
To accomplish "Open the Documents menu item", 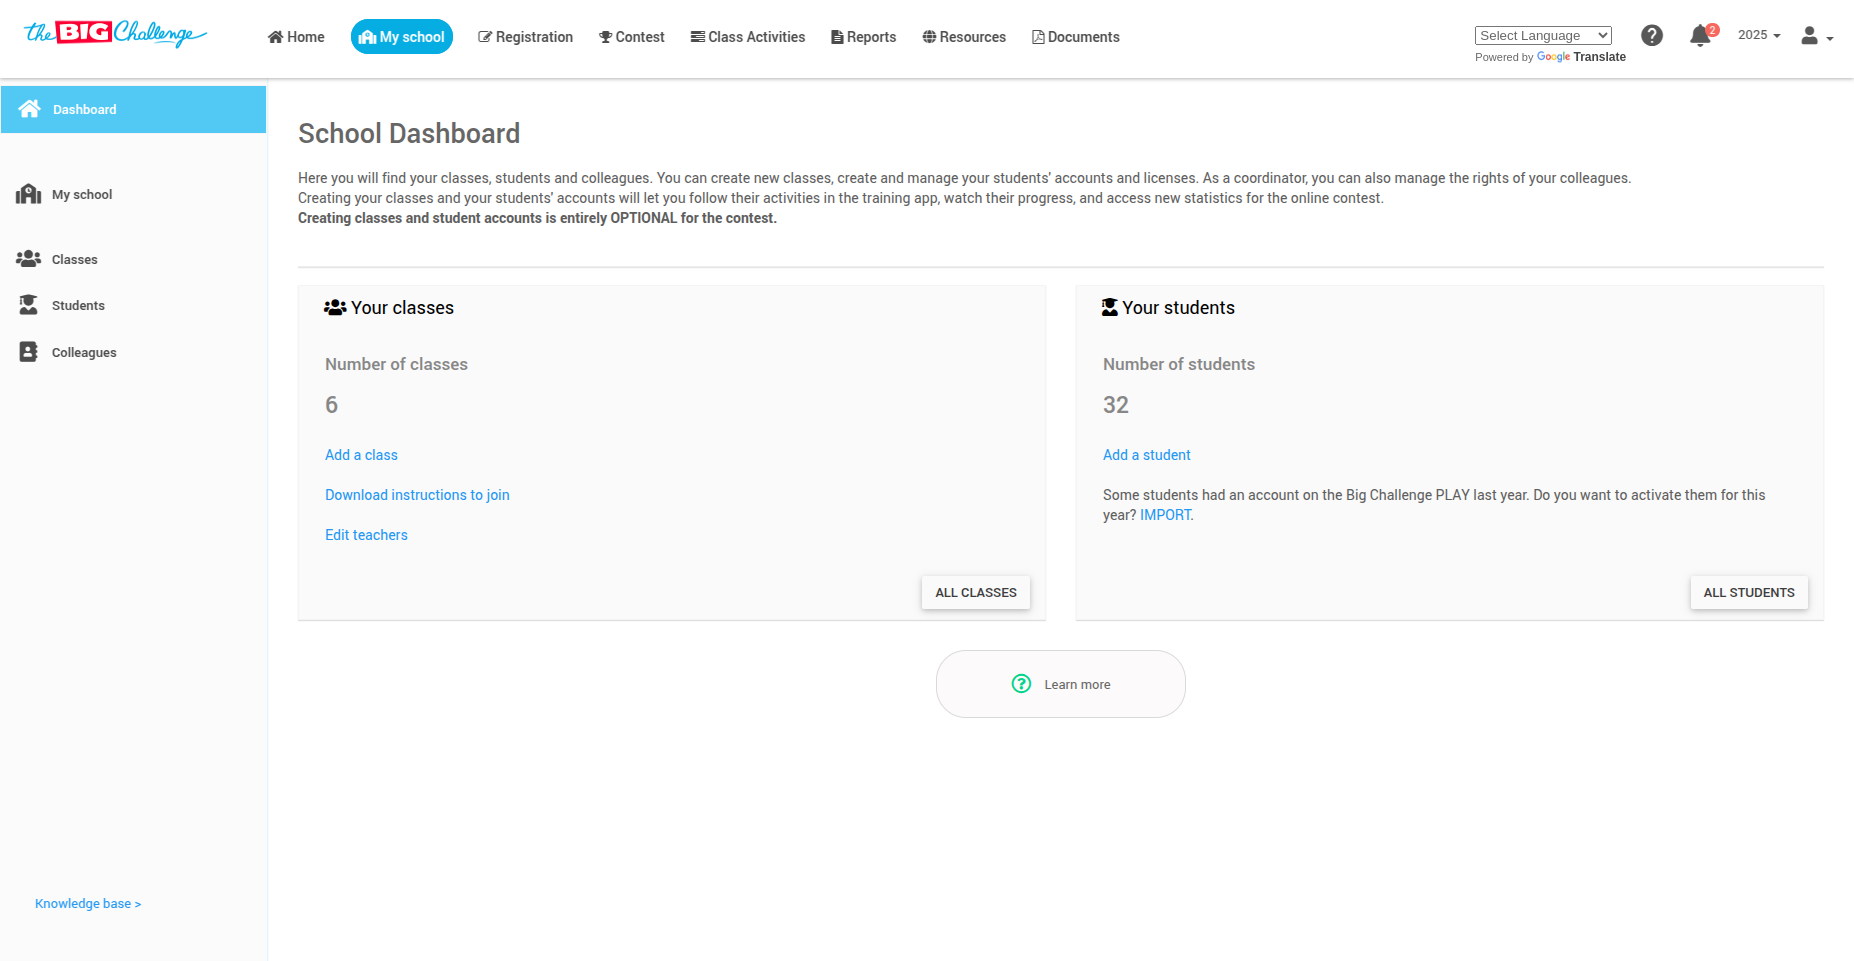I will pyautogui.click(x=1076, y=37).
